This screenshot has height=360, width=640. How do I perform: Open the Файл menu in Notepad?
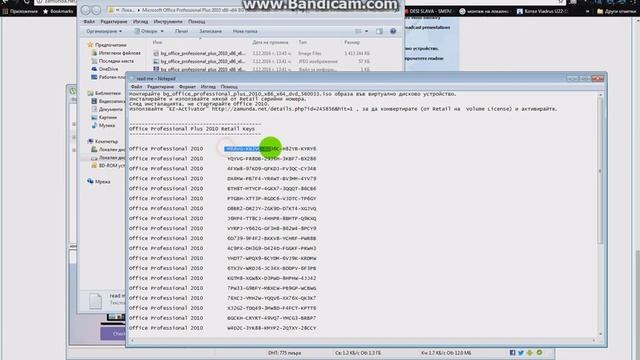pyautogui.click(x=136, y=87)
